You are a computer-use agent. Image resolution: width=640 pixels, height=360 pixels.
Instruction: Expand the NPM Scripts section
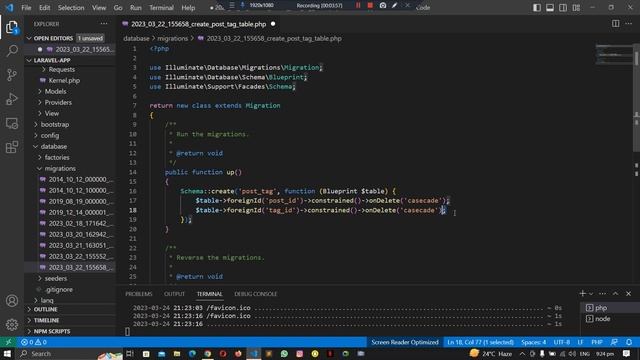coord(70,331)
